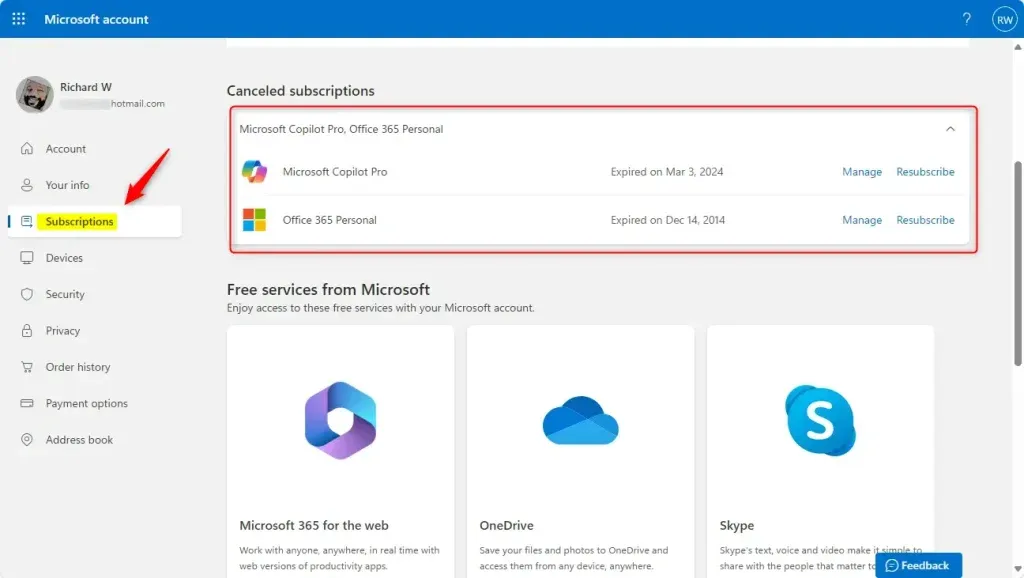Click the Privacy lock icon

coord(27,330)
